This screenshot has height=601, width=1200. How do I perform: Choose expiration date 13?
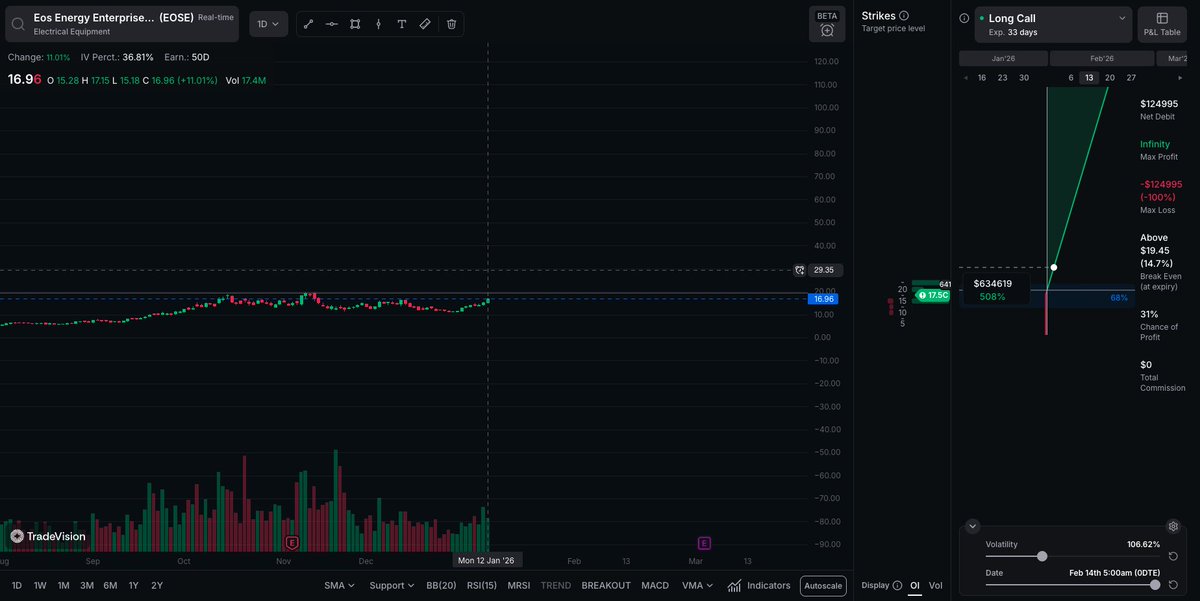[1089, 78]
